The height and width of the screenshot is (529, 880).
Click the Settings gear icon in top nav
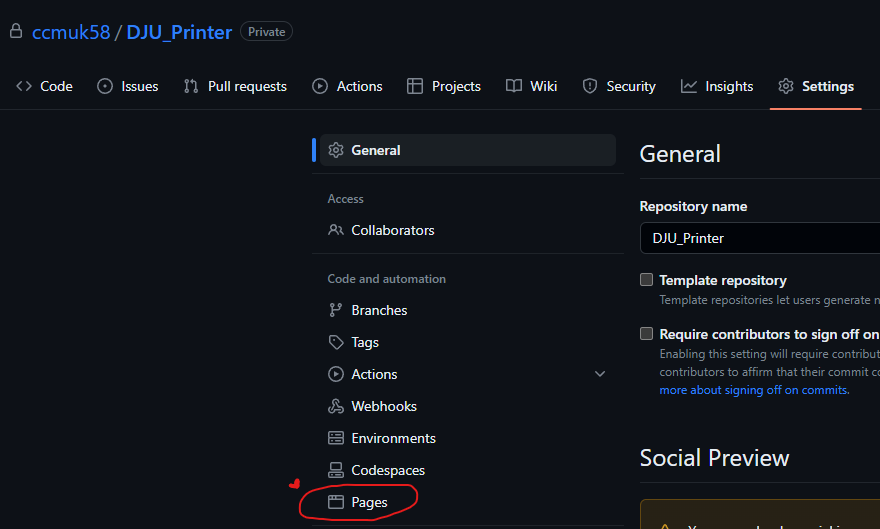point(786,86)
